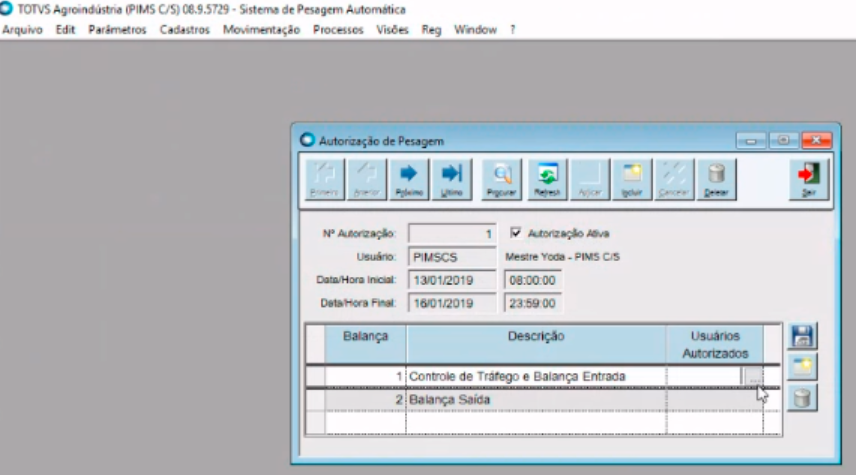The image size is (856, 475).
Task: Open the Processos menu
Action: (x=338, y=30)
